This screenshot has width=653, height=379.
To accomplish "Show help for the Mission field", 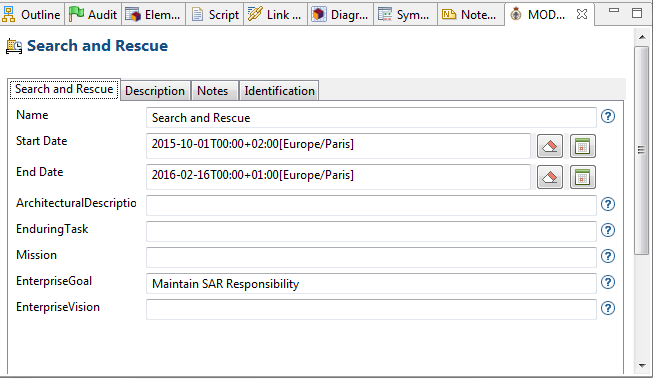I will 608,256.
